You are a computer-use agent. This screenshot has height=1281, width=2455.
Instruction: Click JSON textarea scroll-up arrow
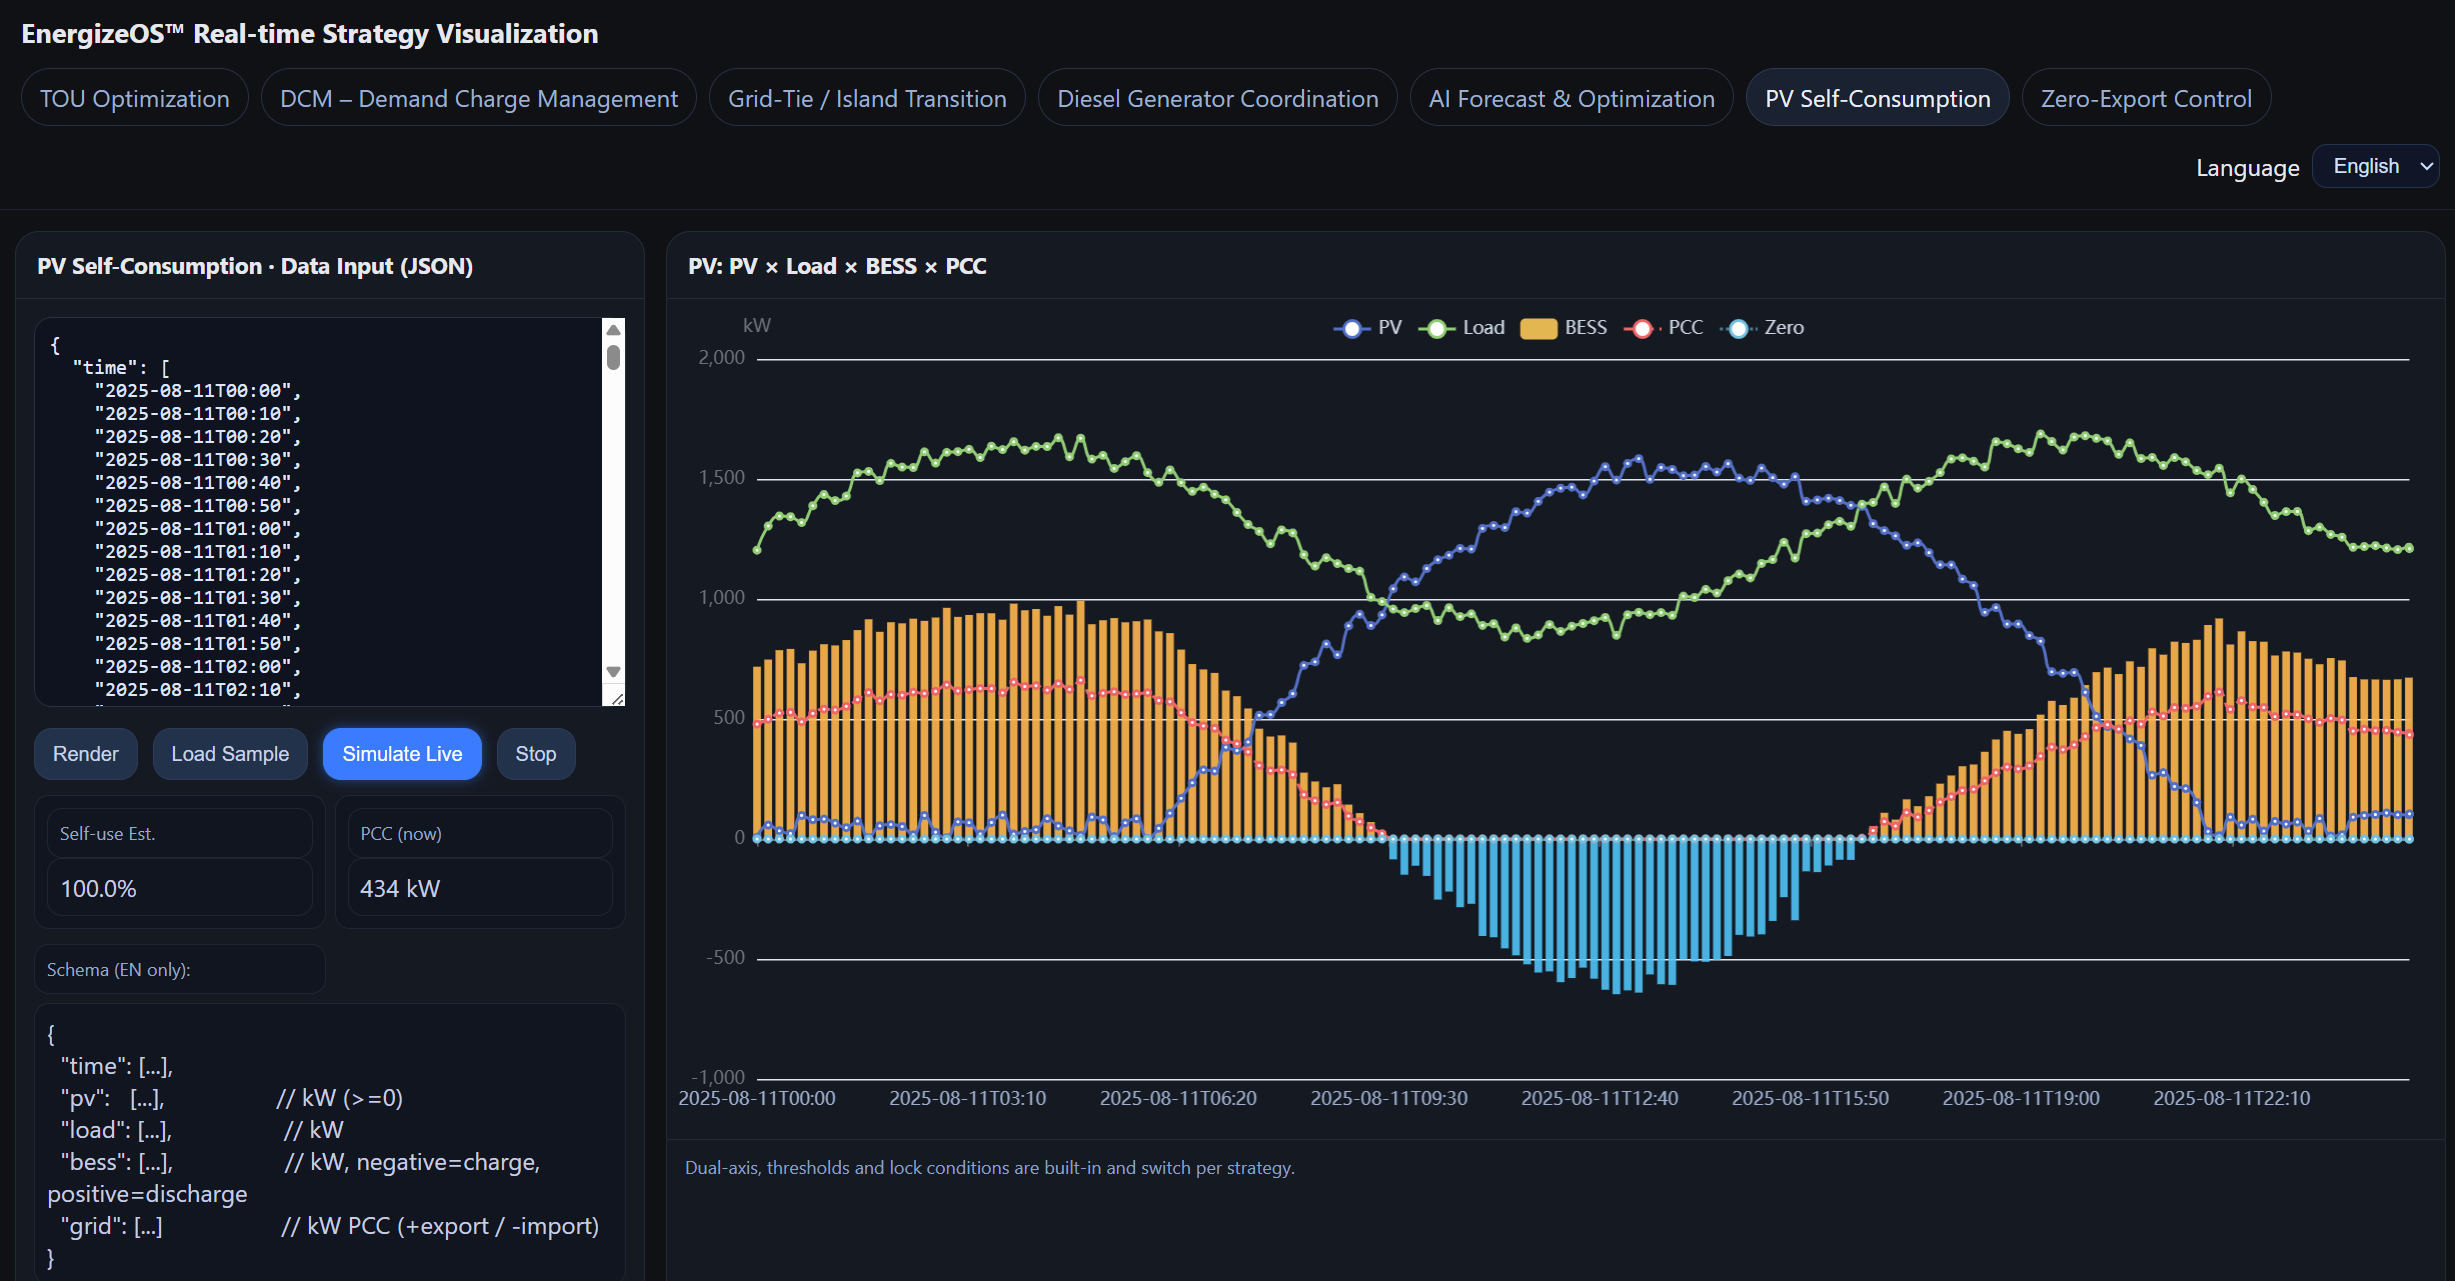(x=614, y=330)
